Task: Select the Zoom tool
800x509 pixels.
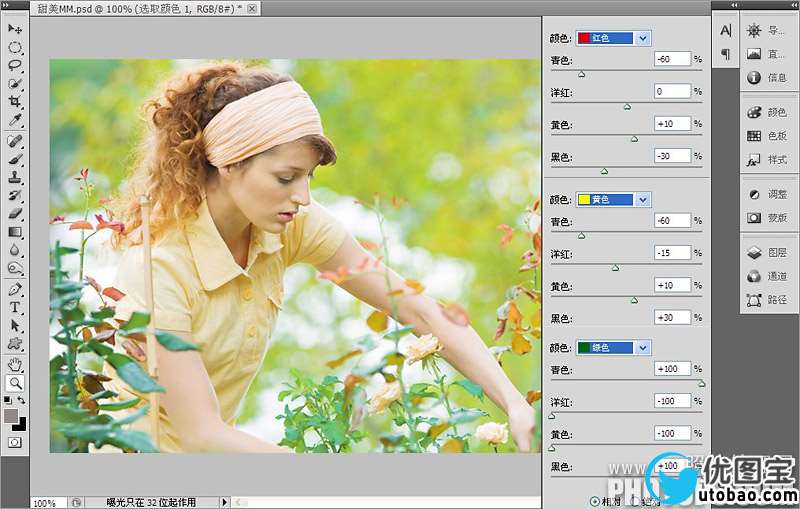Action: (15, 383)
